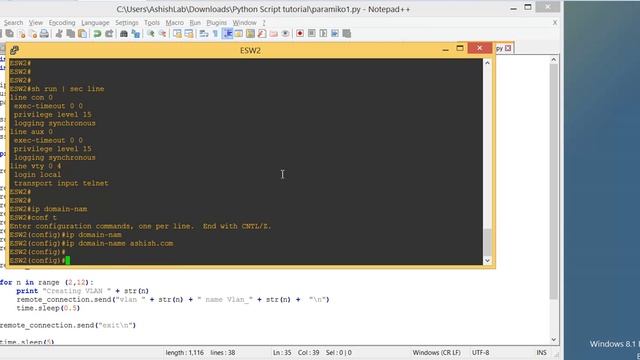This screenshot has width=640, height=360.
Task: Click the length : 1,116 status entry
Action: click(184, 353)
